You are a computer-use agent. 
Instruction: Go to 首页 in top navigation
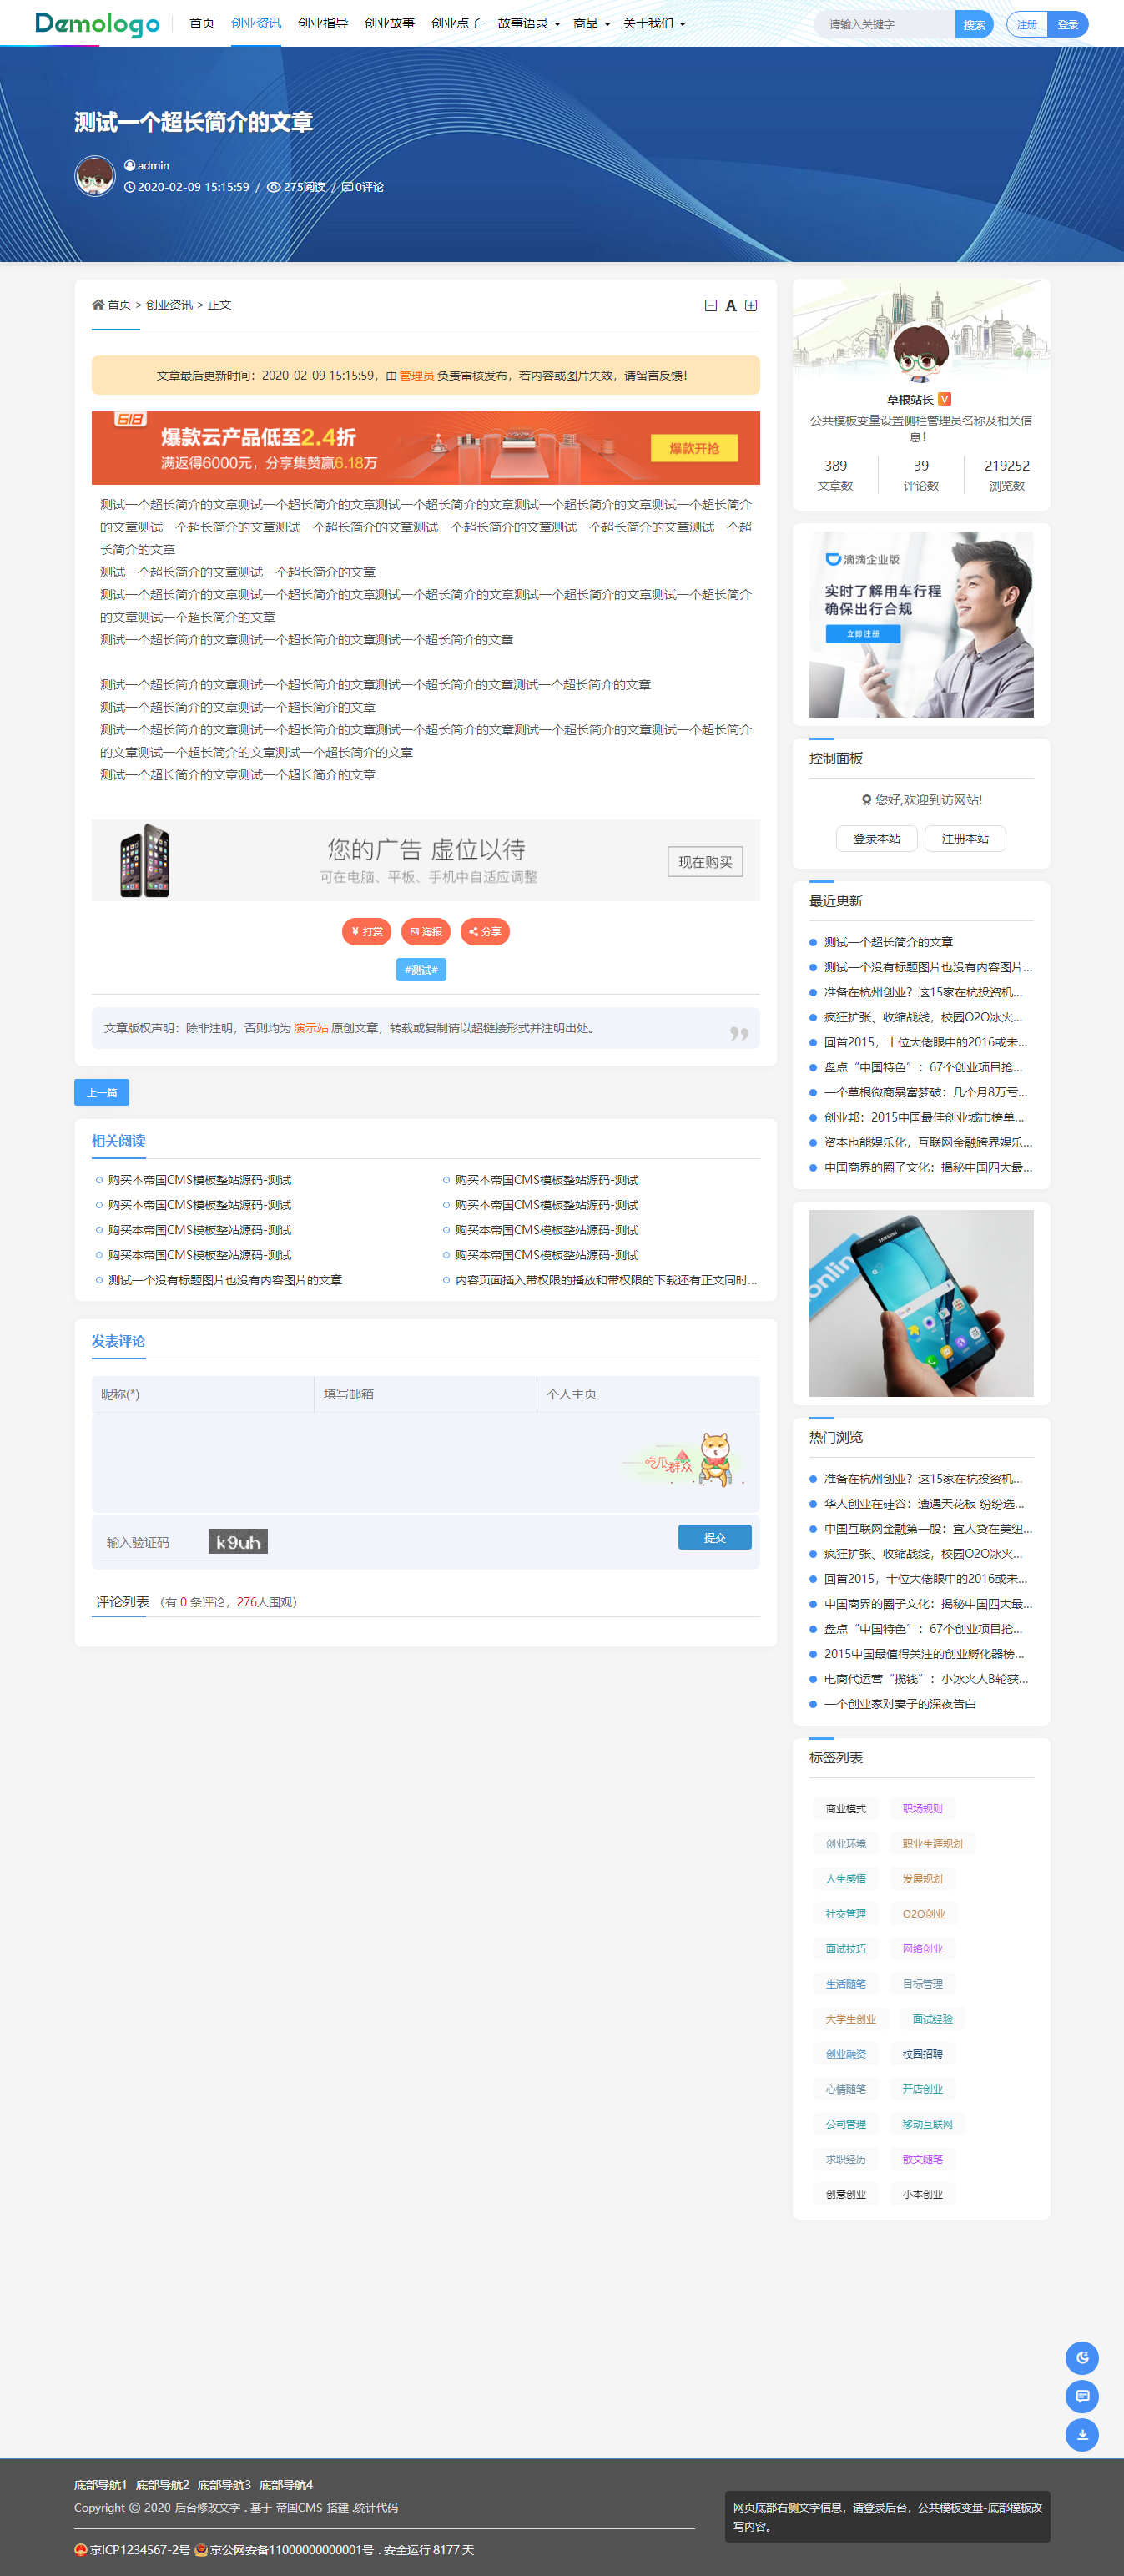(202, 23)
